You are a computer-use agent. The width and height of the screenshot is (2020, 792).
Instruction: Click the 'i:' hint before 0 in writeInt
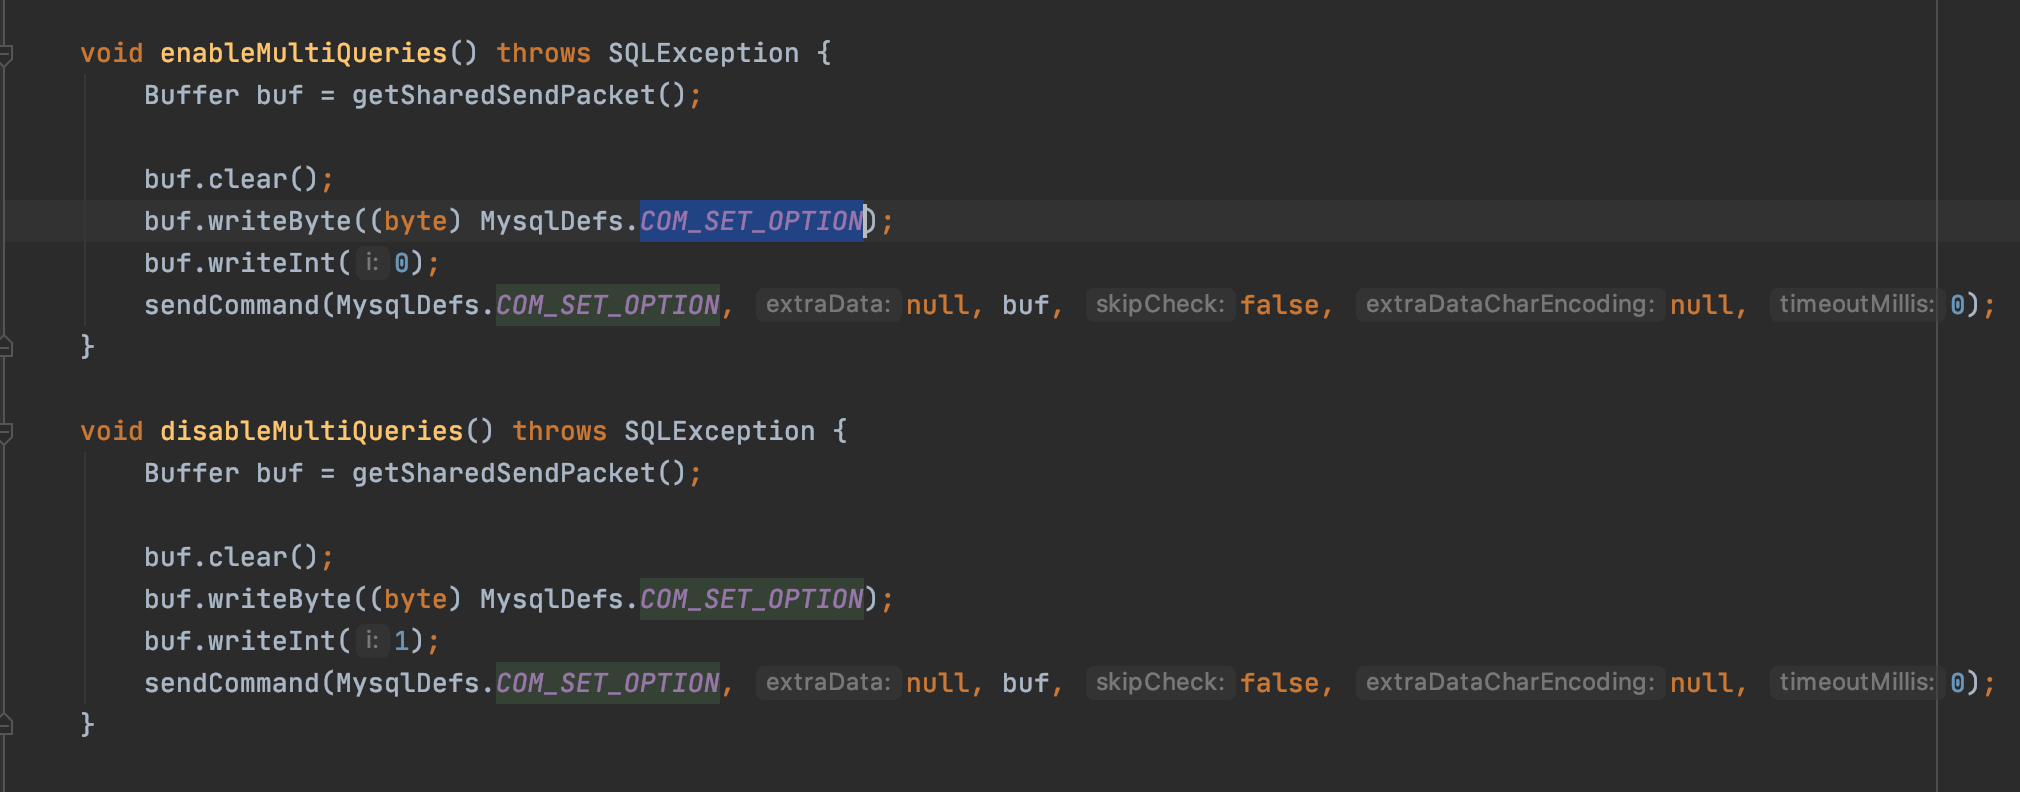point(372,263)
